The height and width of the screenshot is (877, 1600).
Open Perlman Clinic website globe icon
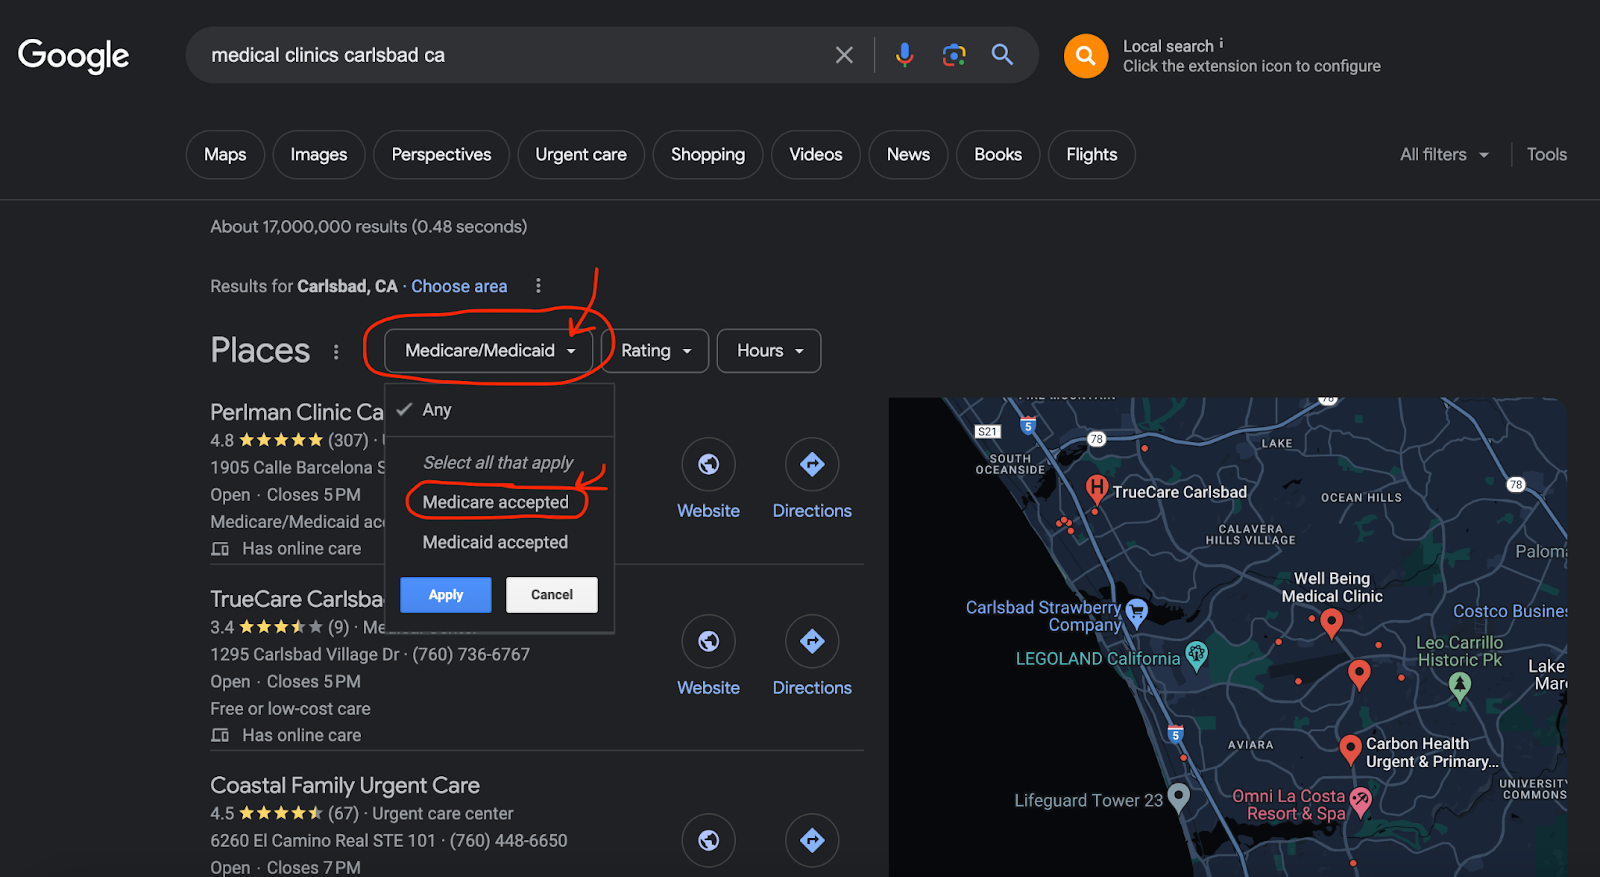click(x=708, y=464)
